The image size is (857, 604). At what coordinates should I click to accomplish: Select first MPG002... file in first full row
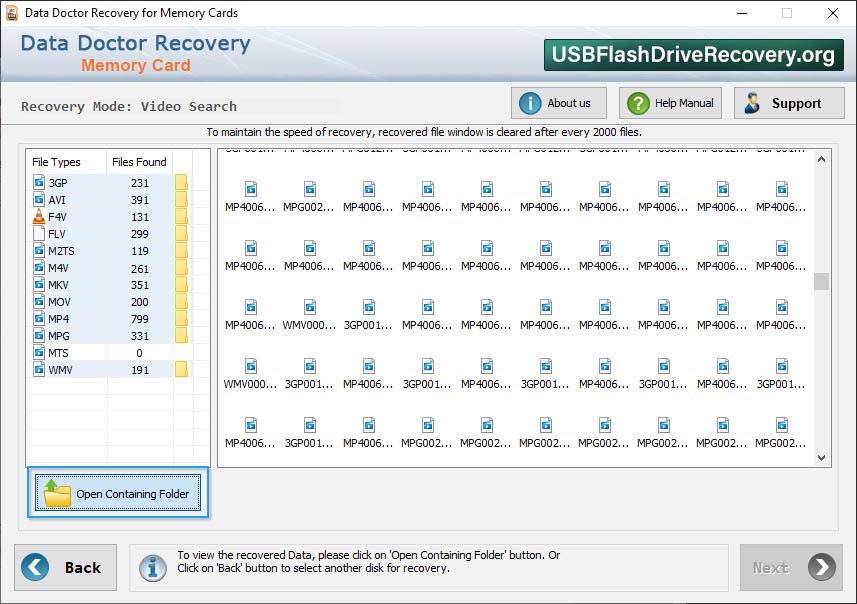coord(309,197)
